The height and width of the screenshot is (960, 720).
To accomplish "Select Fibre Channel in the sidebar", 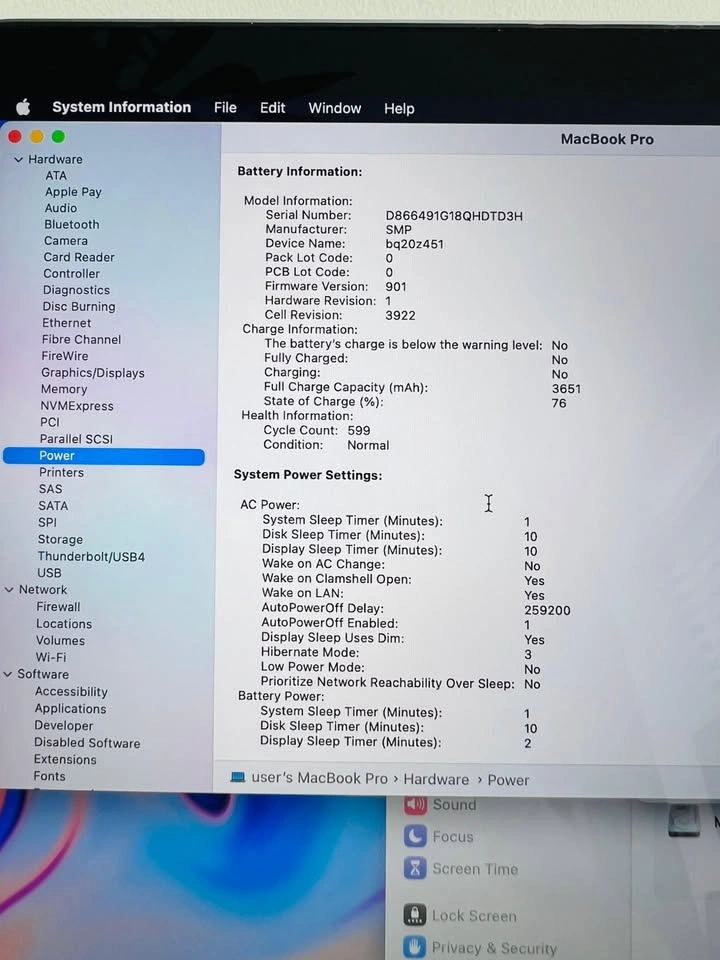I will (x=81, y=339).
